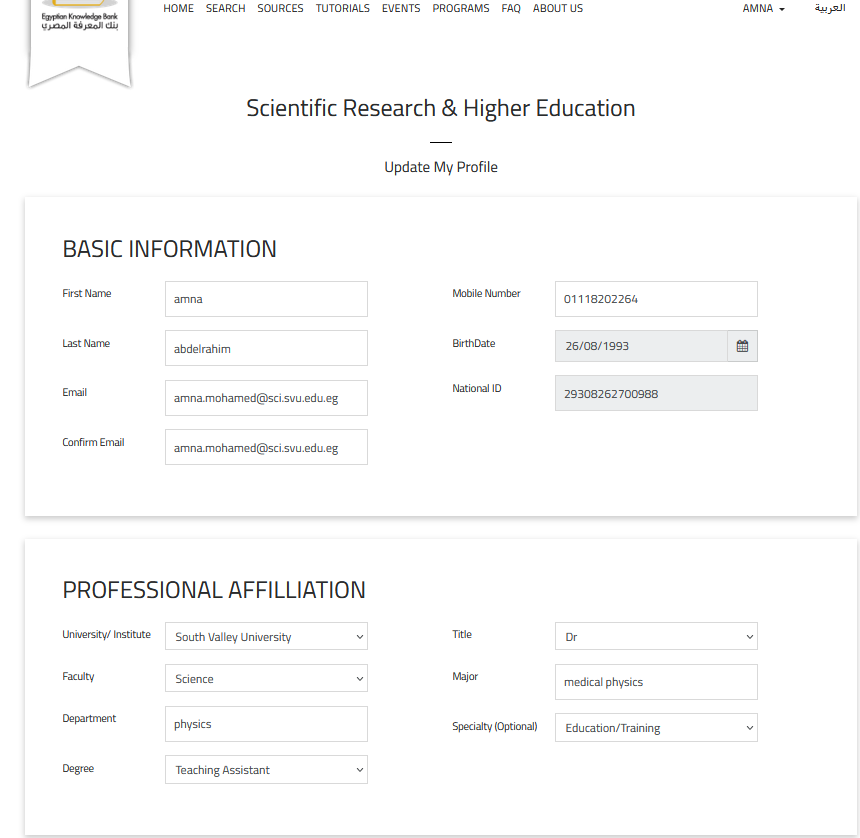The height and width of the screenshot is (838, 860).
Task: Select the TUTORIALS menu item
Action: pos(342,8)
